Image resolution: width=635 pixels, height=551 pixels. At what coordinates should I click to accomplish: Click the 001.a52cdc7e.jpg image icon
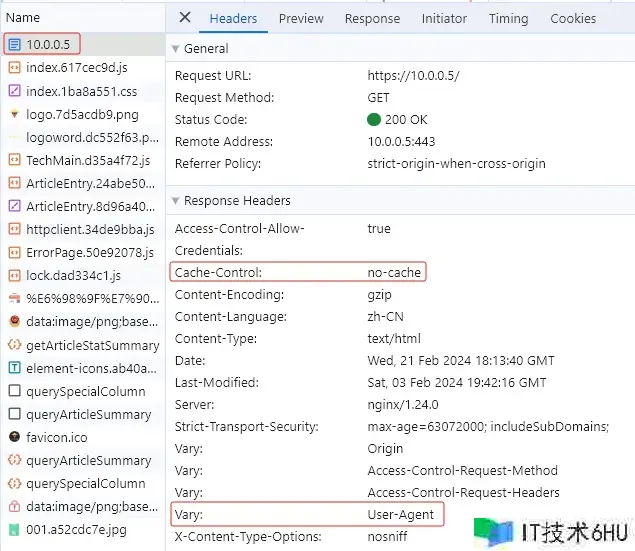click(14, 529)
